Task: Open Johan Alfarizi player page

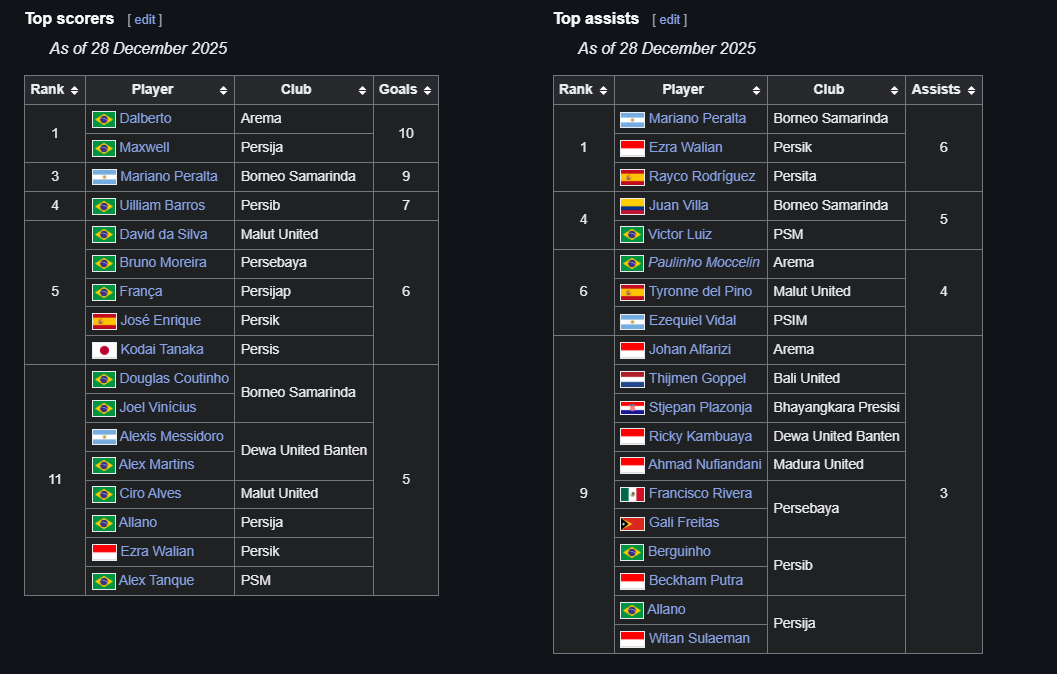Action: (690, 349)
